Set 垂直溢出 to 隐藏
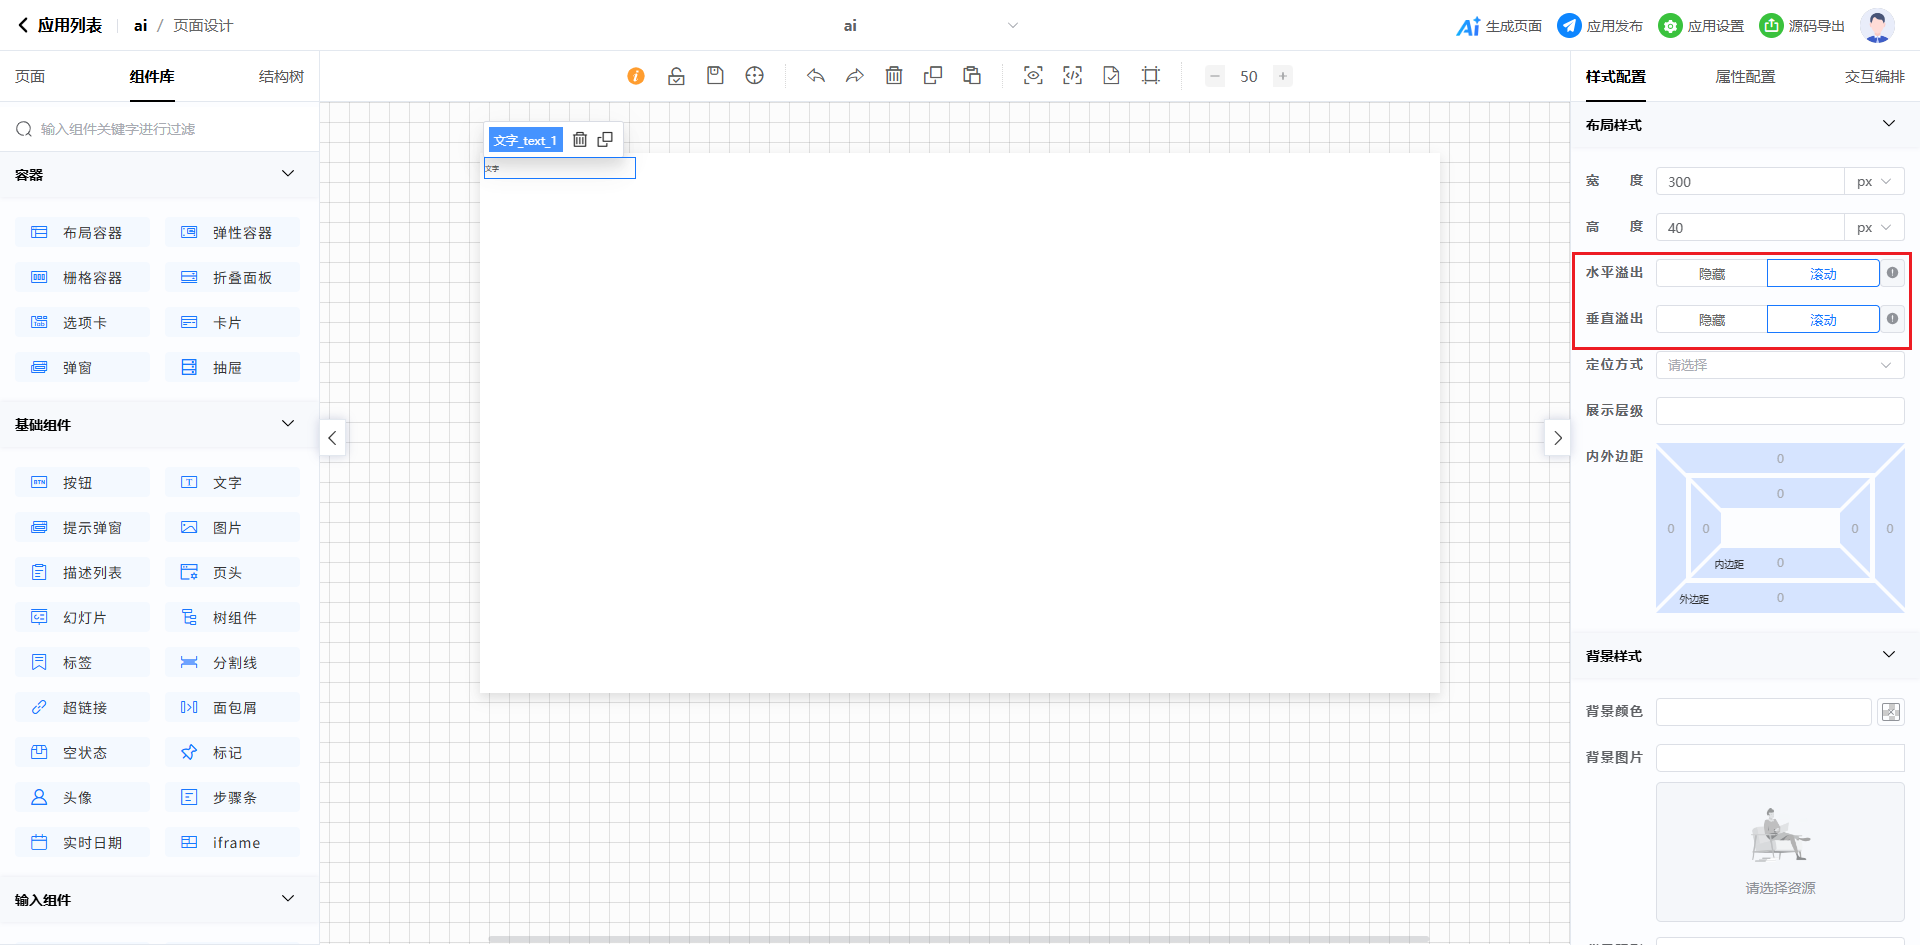The image size is (1920, 945). (x=1711, y=320)
